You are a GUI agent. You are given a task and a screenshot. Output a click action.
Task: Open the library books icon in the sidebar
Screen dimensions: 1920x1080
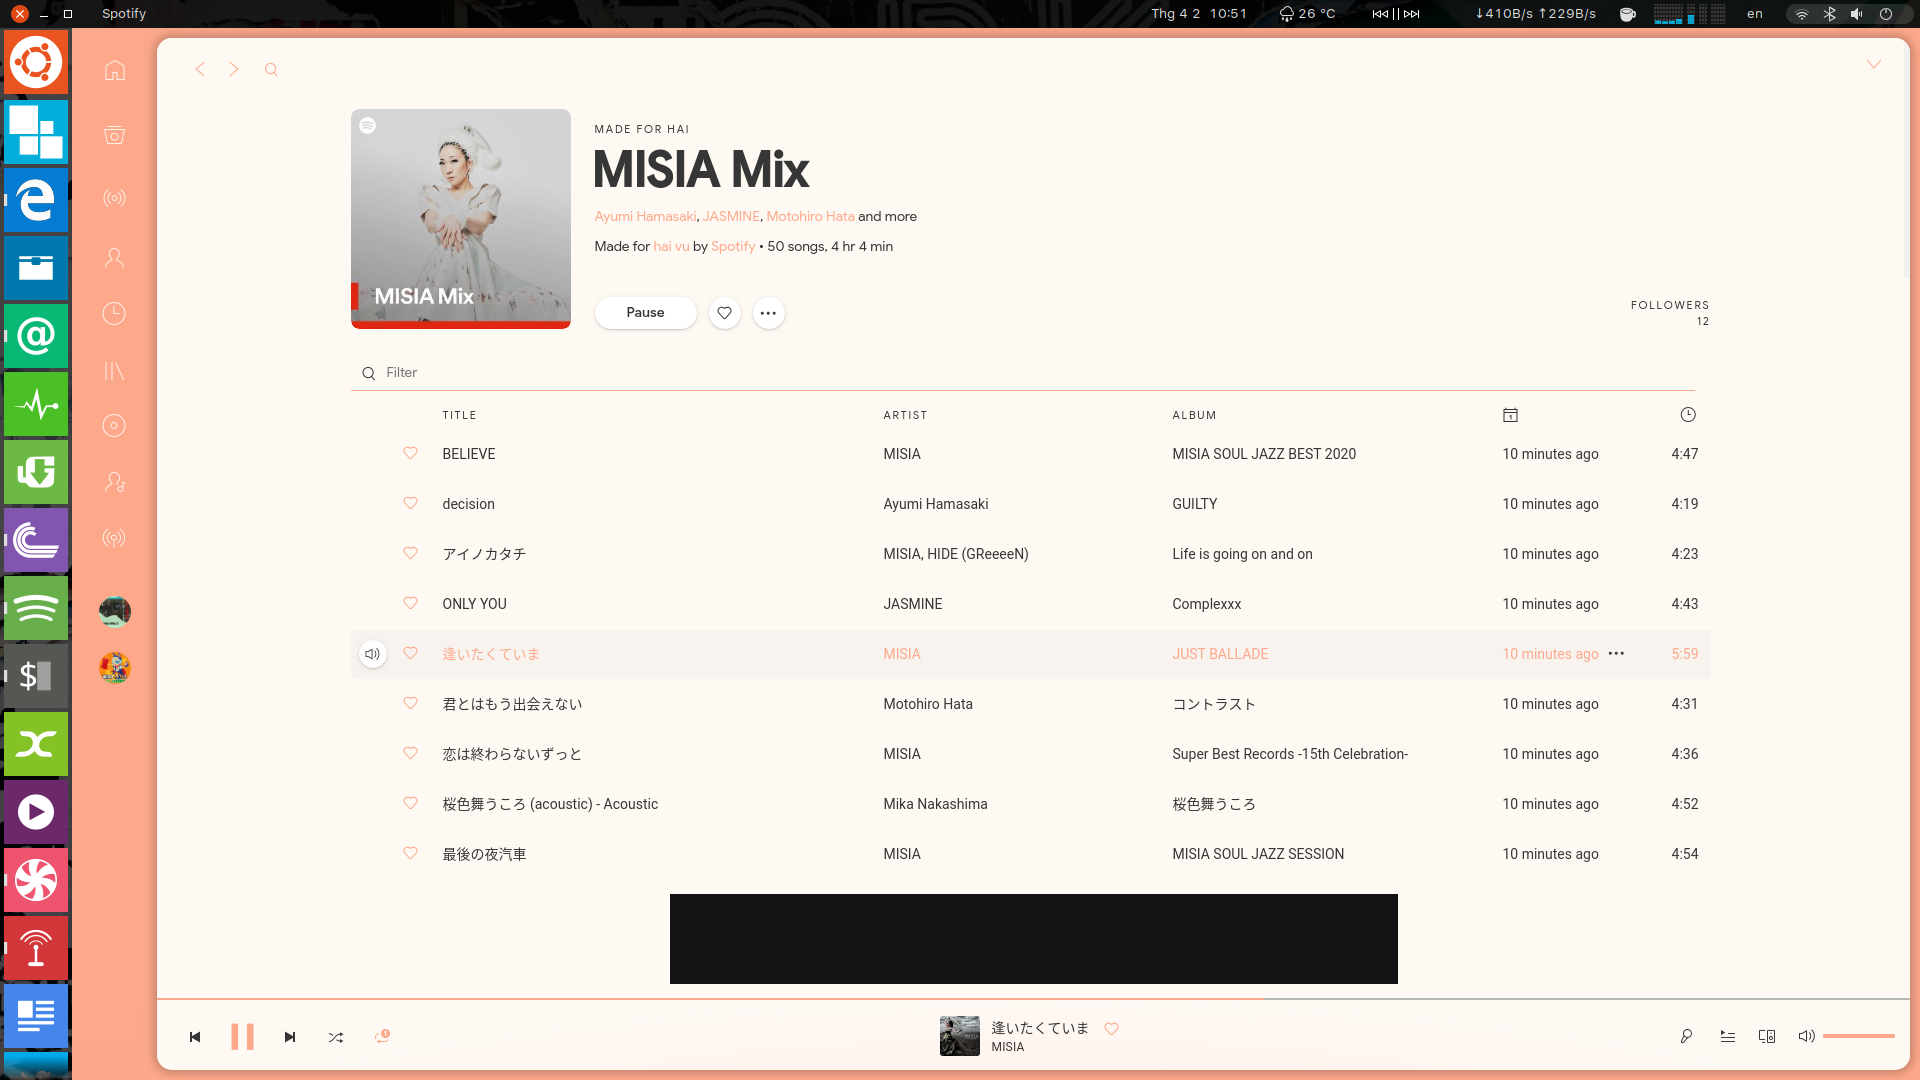(115, 371)
